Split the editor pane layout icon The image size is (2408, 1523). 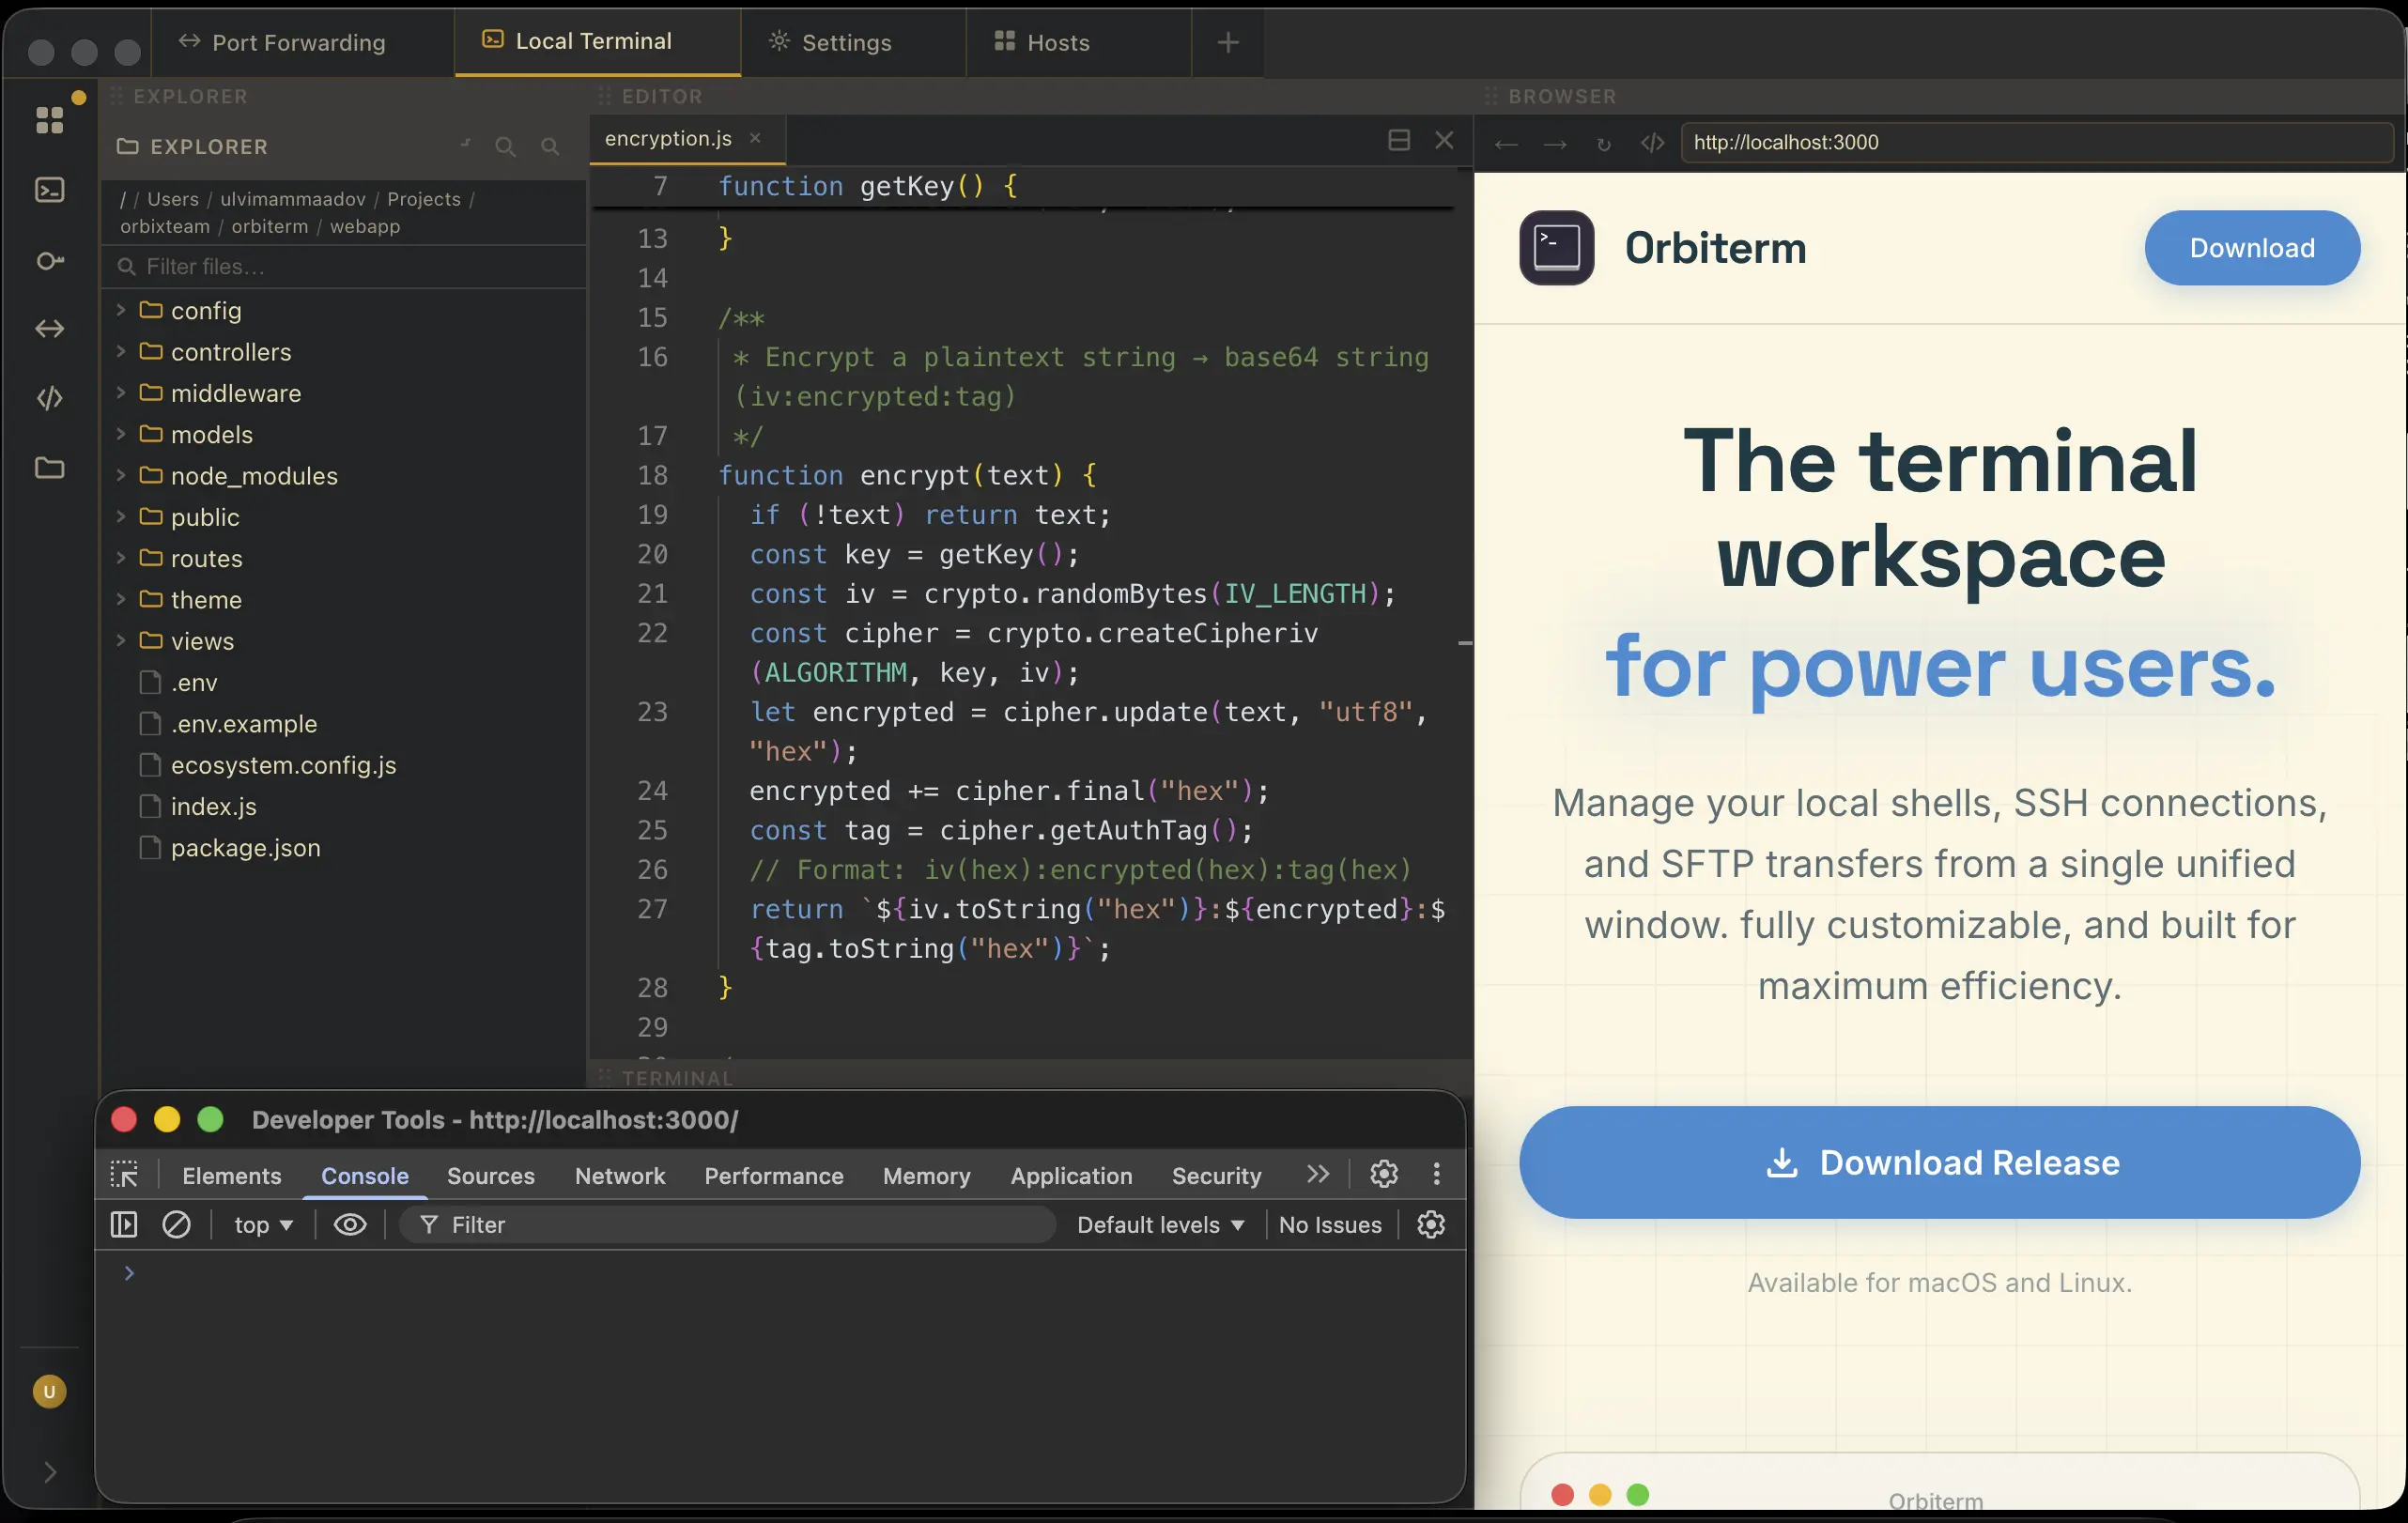1399,140
